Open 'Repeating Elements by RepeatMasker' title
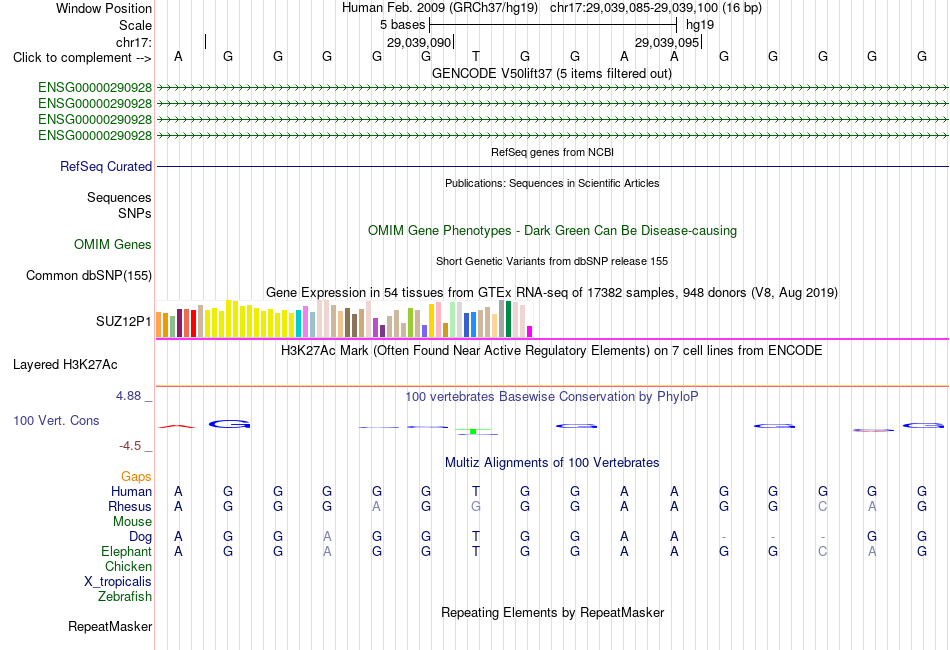The height and width of the screenshot is (650, 950). 552,613
